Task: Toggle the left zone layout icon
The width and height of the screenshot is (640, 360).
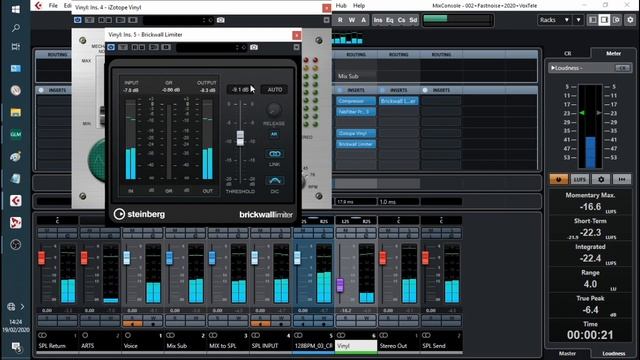Action: (593, 20)
